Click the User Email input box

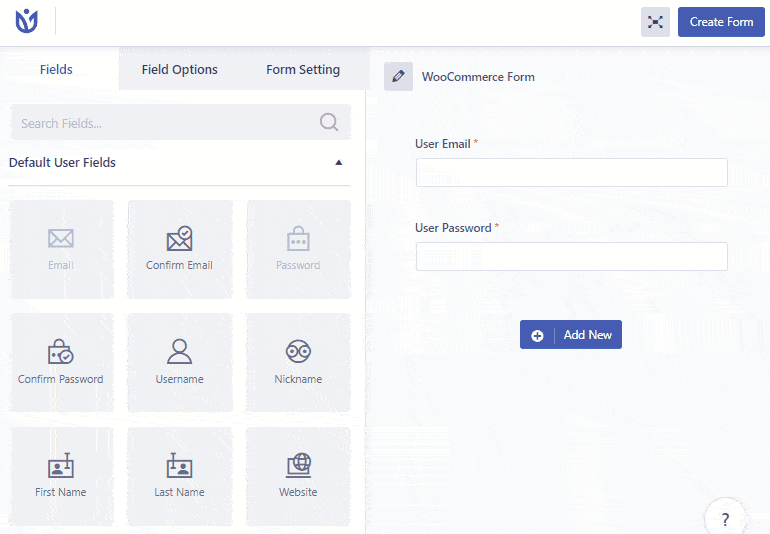(572, 172)
